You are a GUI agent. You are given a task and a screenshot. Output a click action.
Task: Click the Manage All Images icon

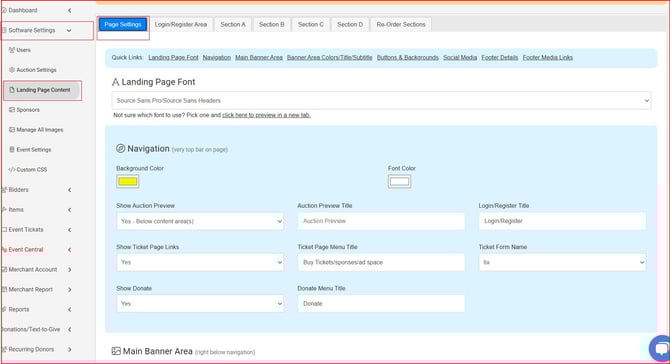[12, 129]
